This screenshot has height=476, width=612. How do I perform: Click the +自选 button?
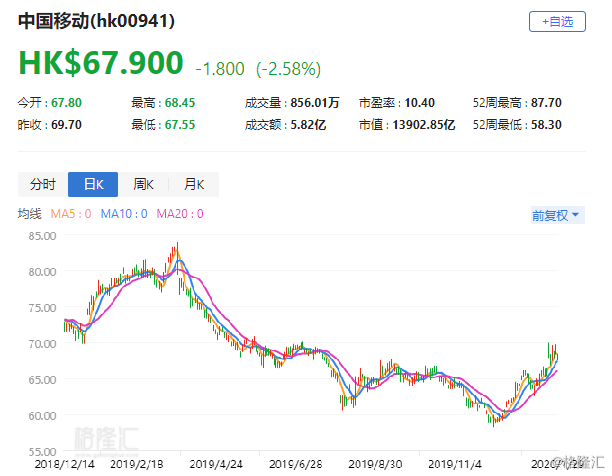[557, 21]
